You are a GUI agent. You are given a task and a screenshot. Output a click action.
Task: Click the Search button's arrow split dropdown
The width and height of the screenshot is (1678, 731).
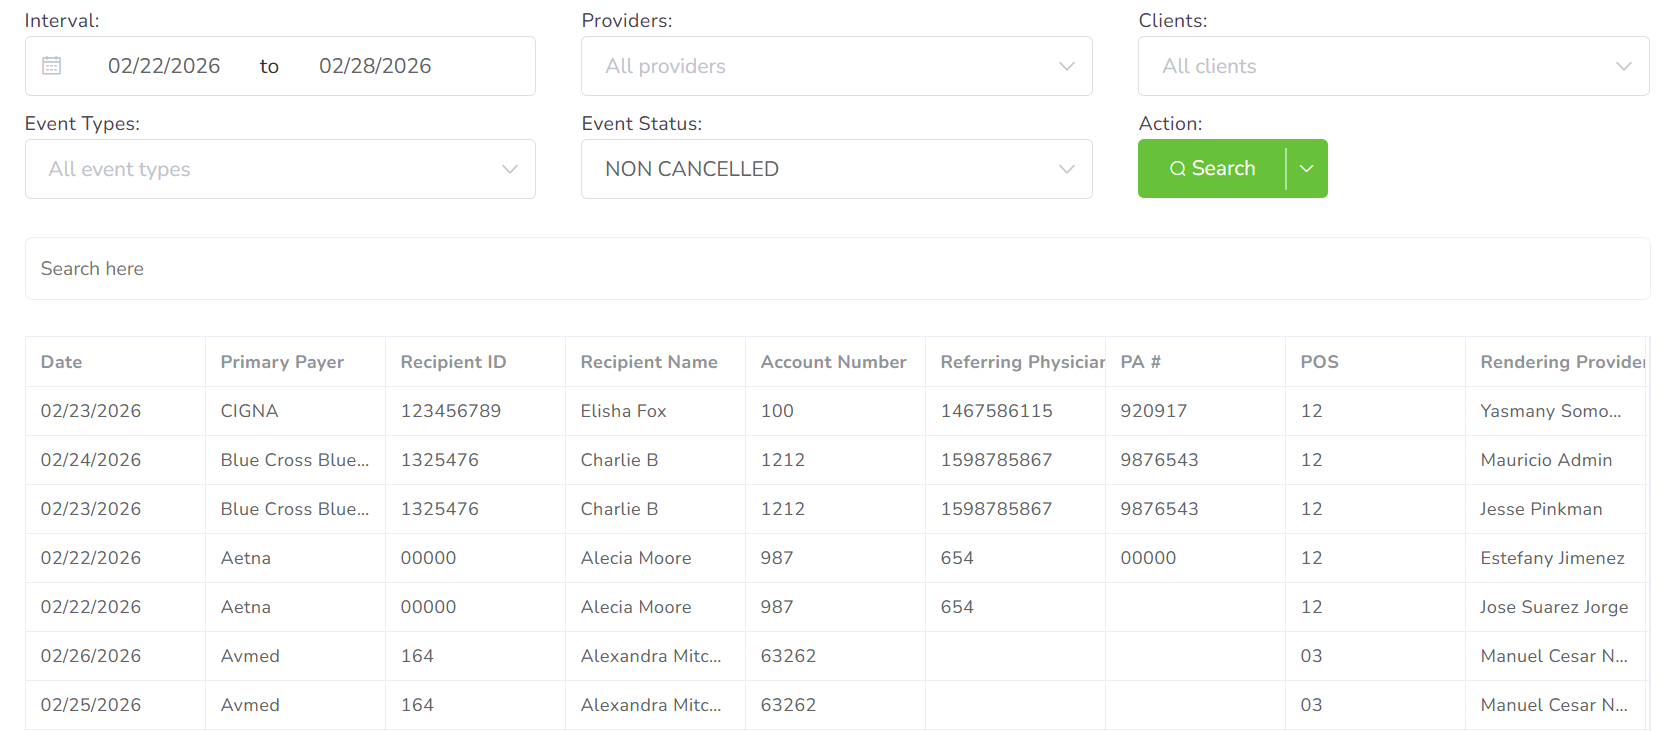click(1306, 169)
